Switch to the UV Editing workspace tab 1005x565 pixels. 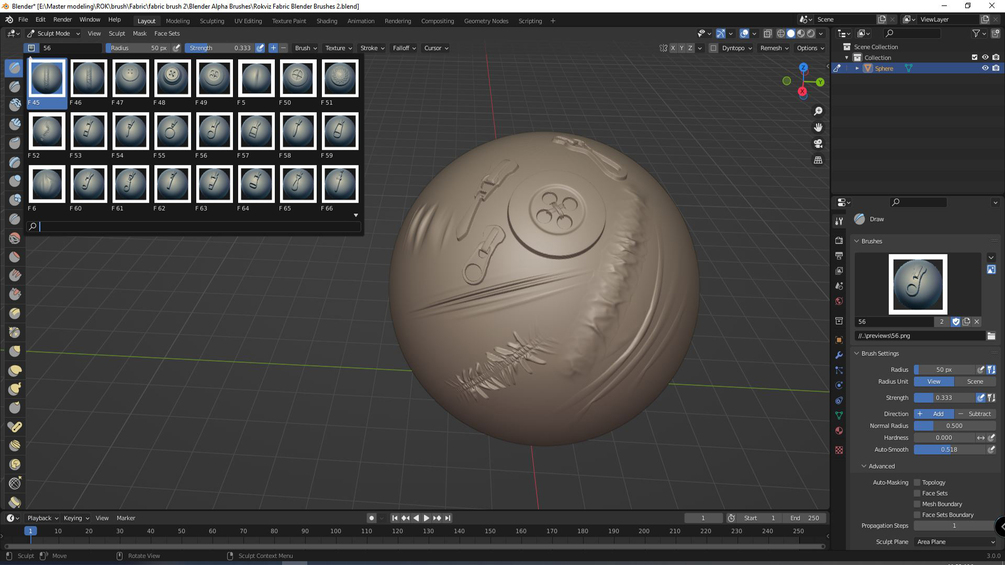coord(248,20)
